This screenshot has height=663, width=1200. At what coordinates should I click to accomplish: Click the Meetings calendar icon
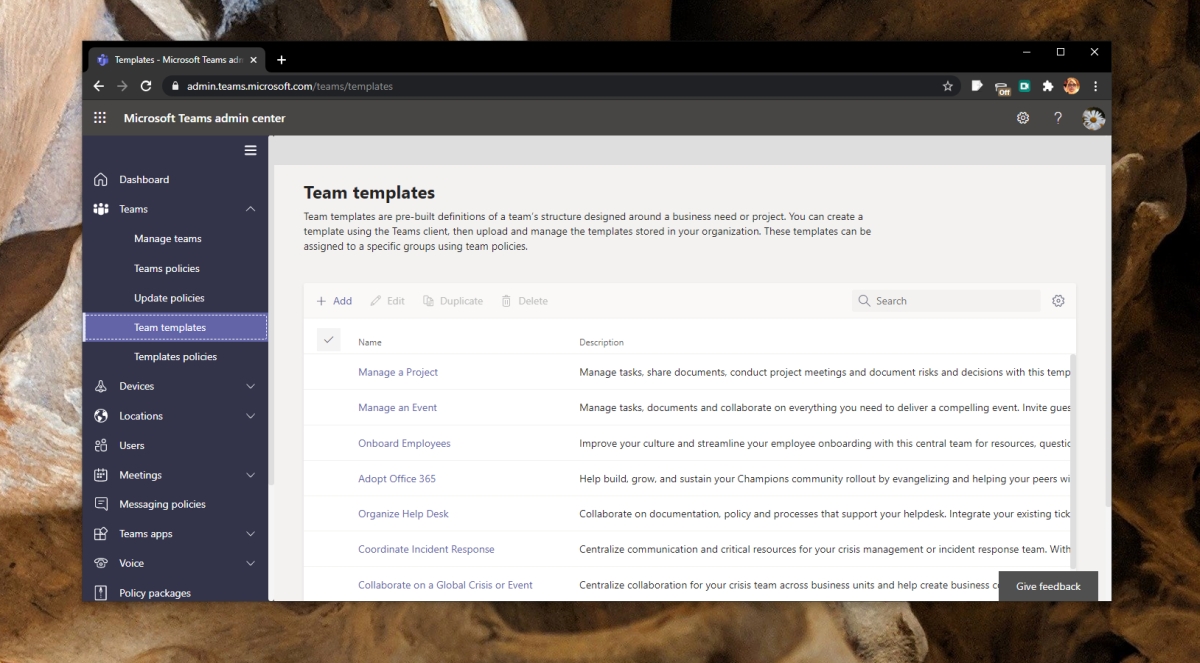click(101, 475)
